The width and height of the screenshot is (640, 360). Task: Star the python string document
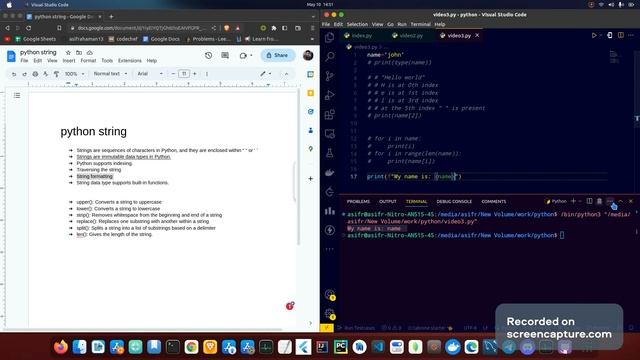point(68,53)
